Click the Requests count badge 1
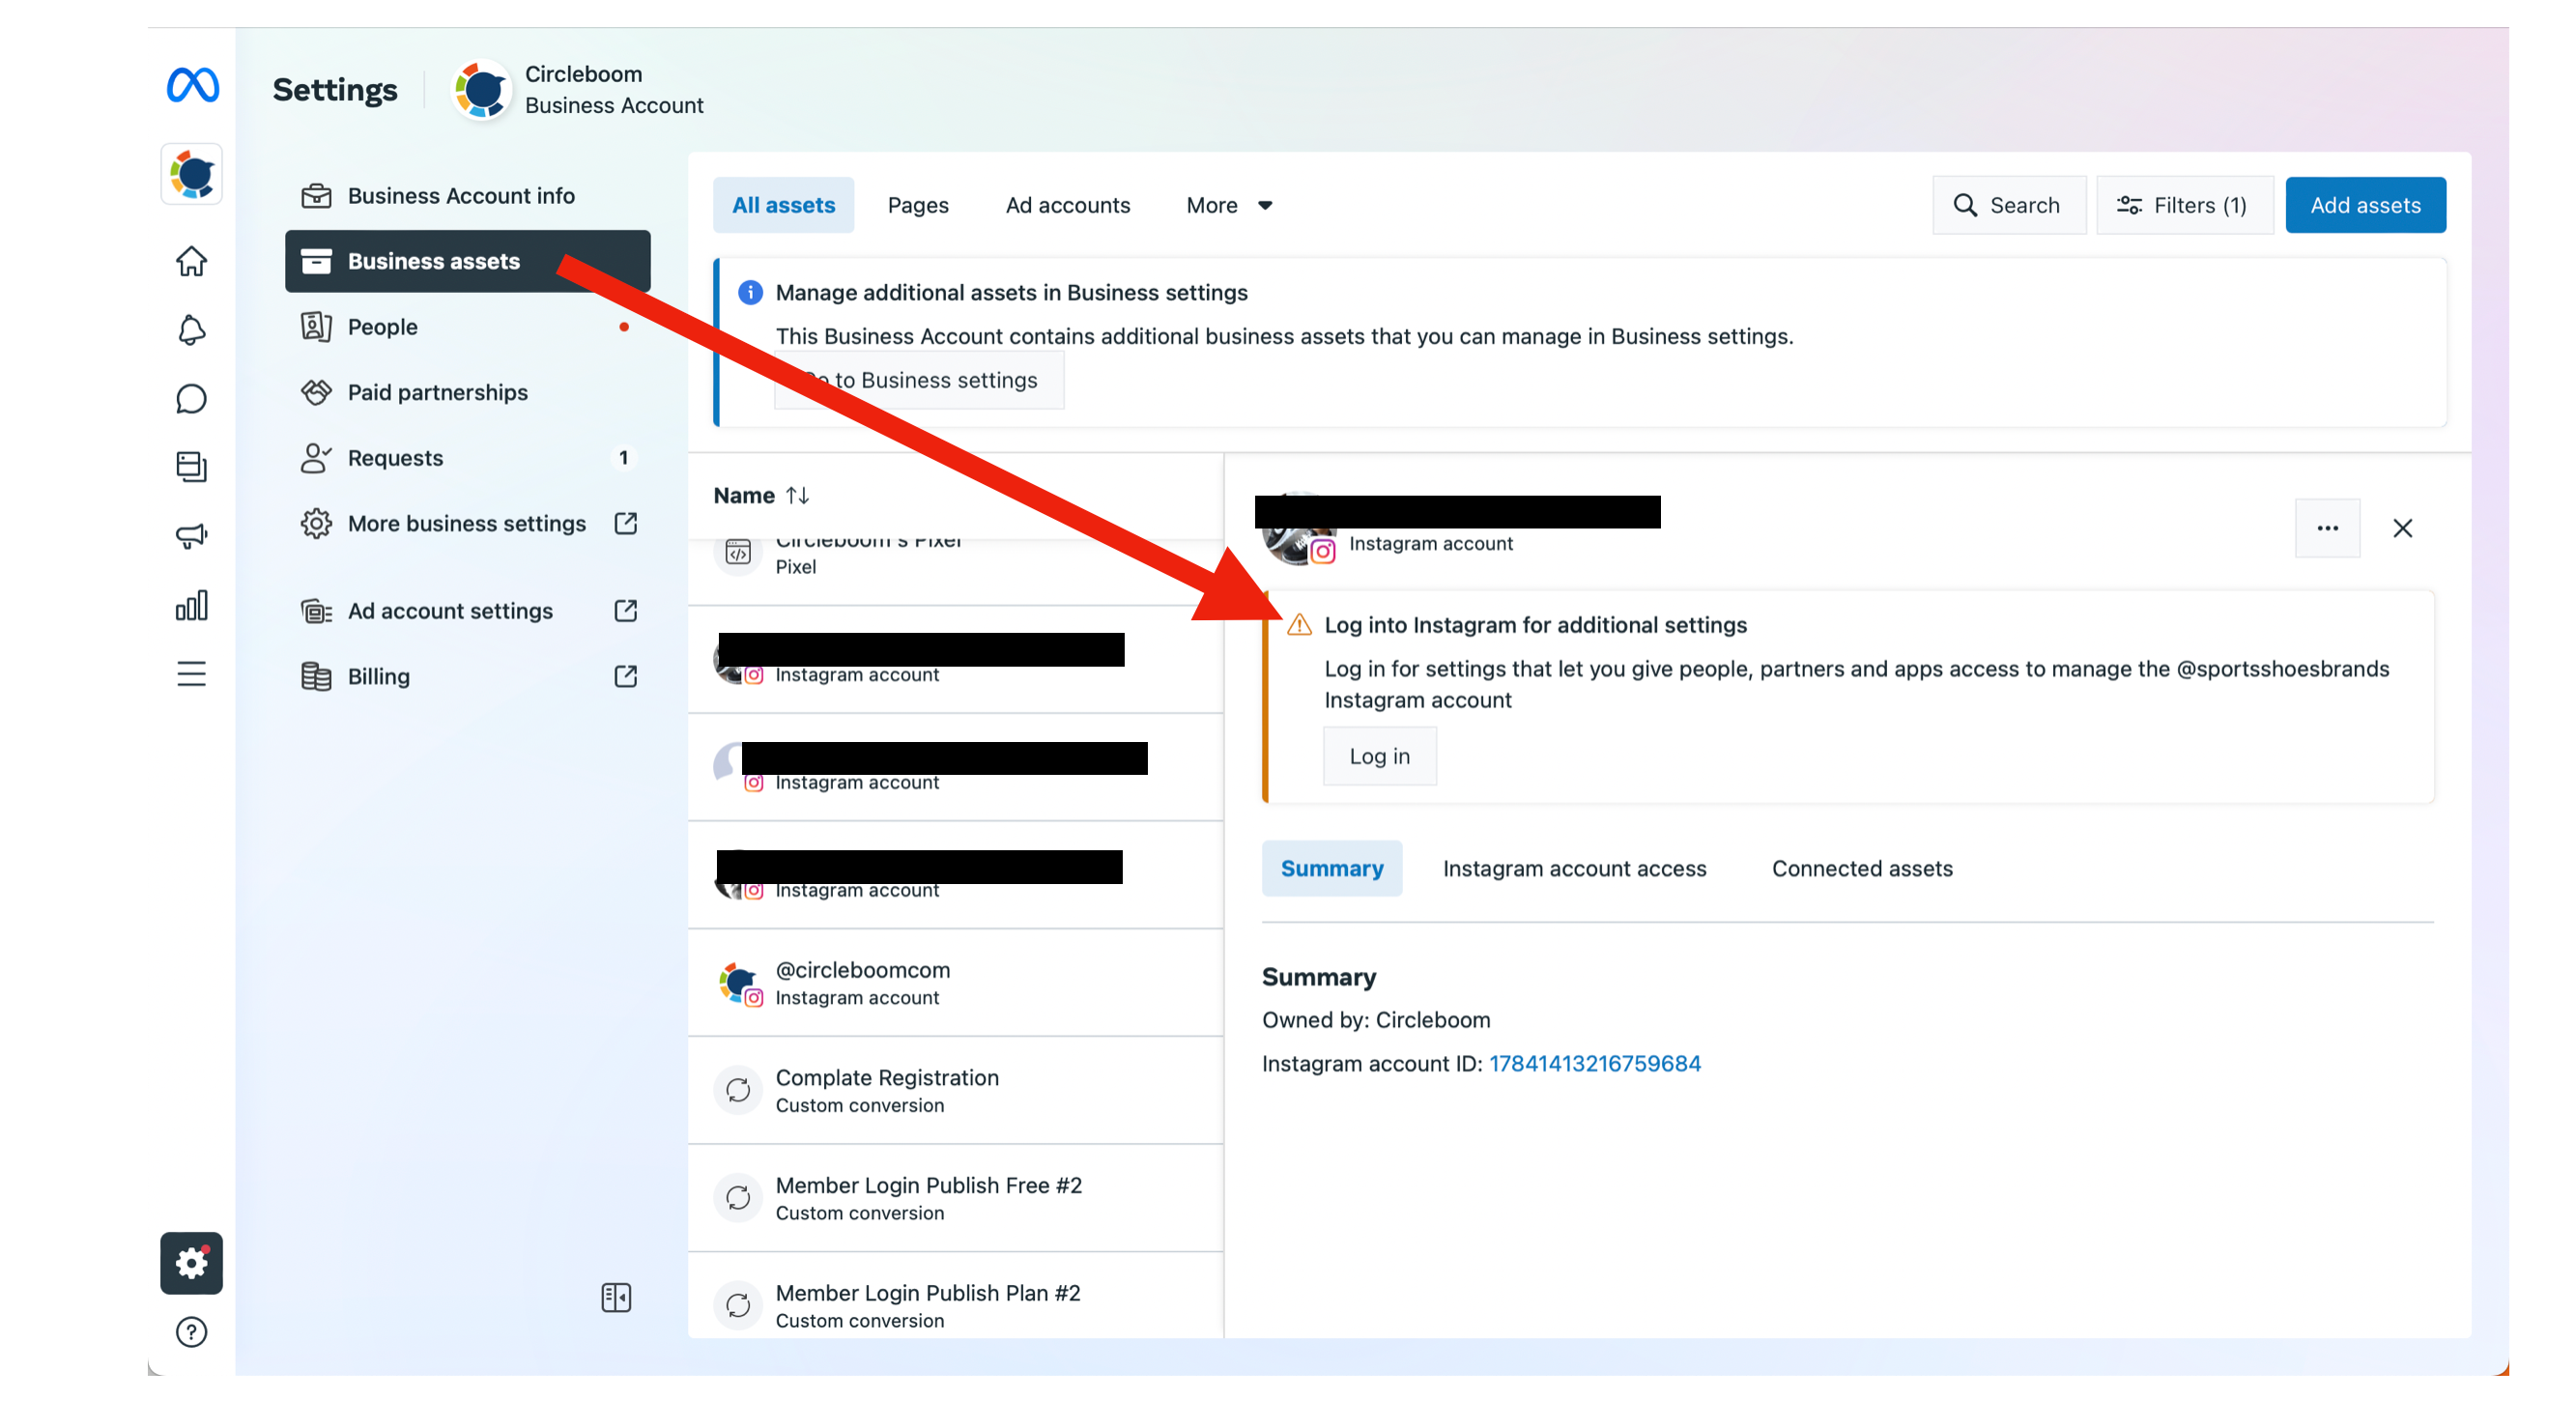This screenshot has width=2576, height=1428. (x=624, y=458)
